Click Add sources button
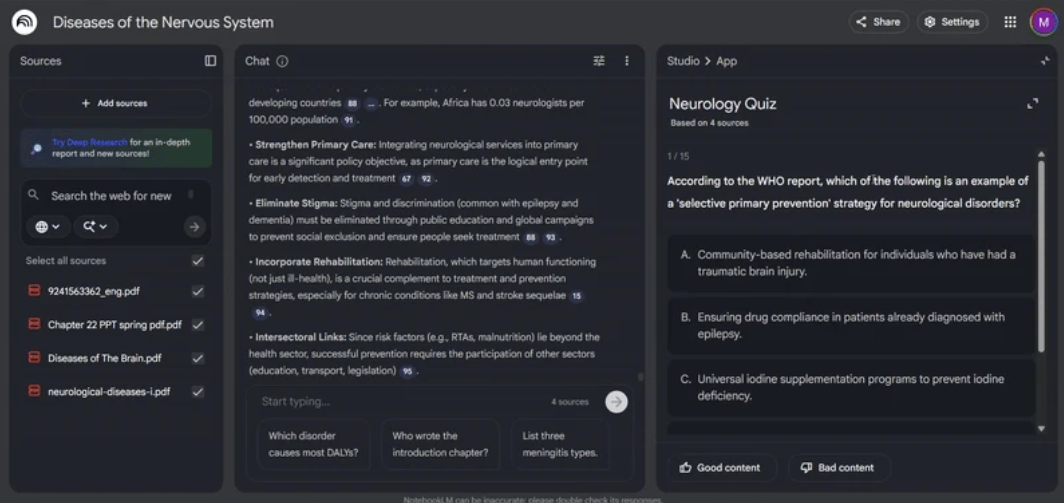 point(115,103)
